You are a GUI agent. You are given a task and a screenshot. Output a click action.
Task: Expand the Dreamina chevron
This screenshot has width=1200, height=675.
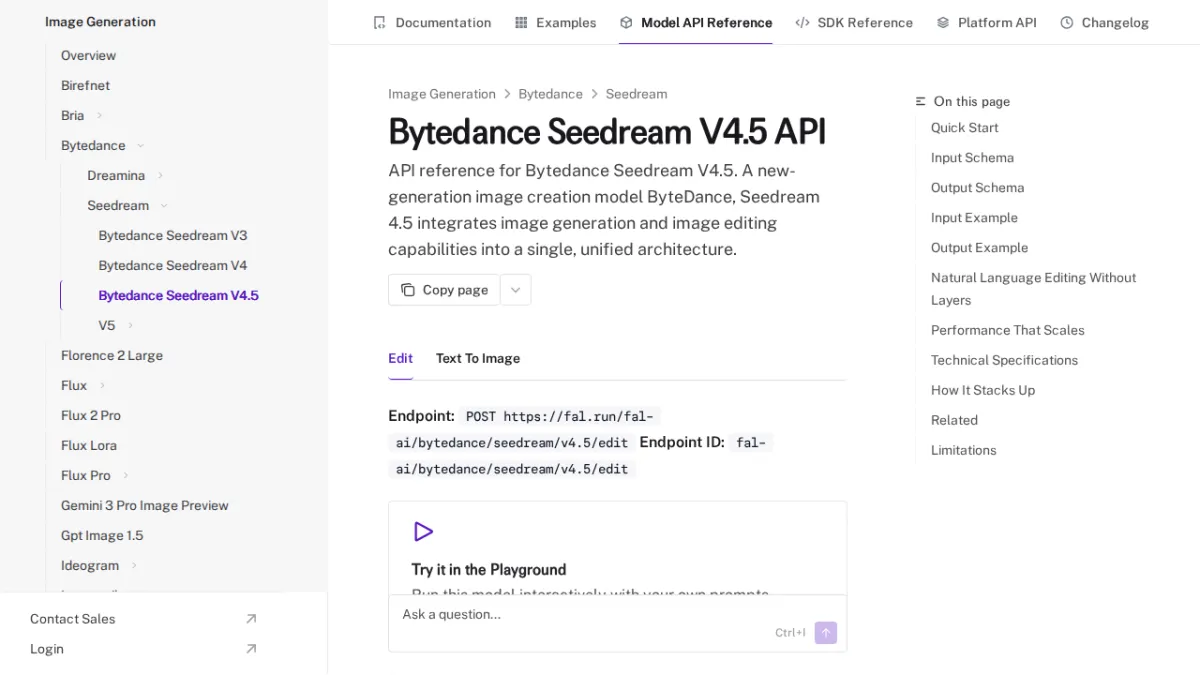[160, 176]
